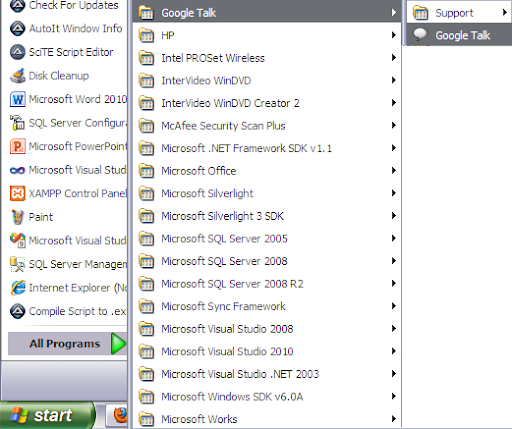Click the AutoIt icon beside Check For Updates
512x429 pixels.
coord(17,6)
